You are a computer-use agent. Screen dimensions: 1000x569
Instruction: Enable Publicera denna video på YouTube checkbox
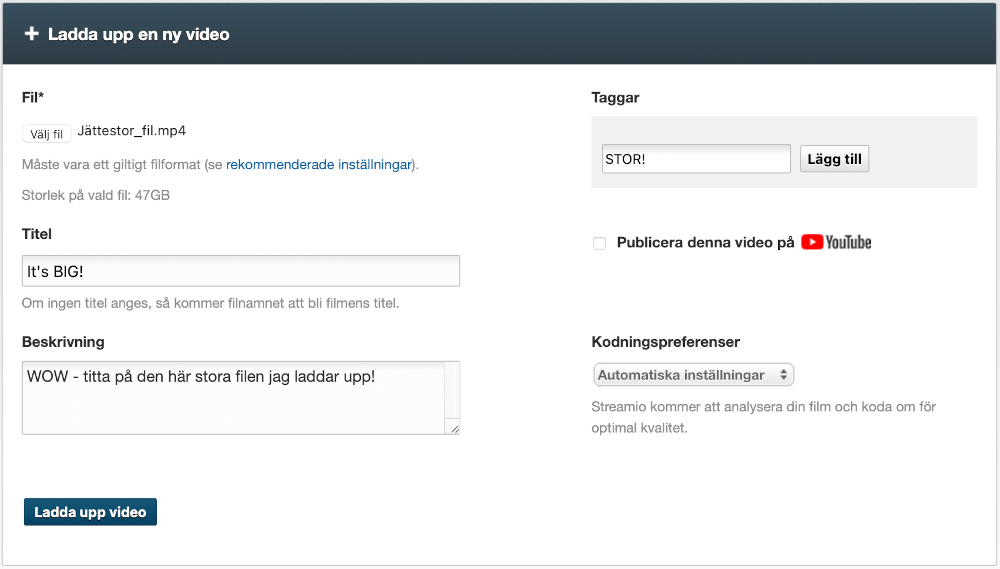599,243
